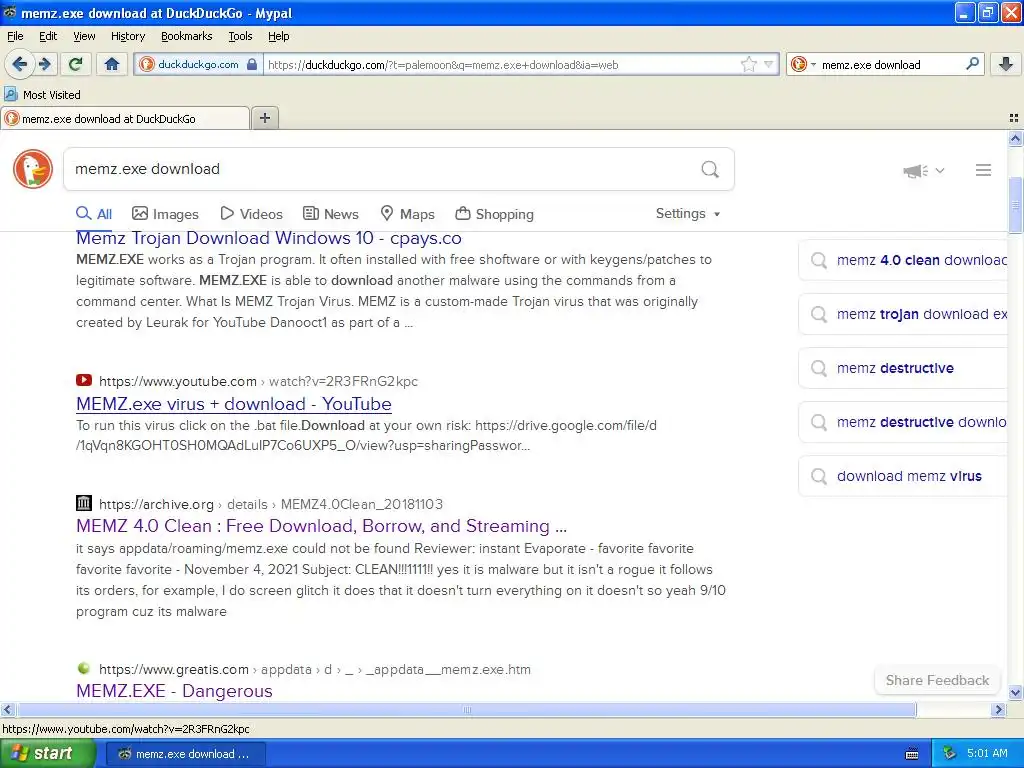Go forward with the Forward arrow

click(44, 64)
